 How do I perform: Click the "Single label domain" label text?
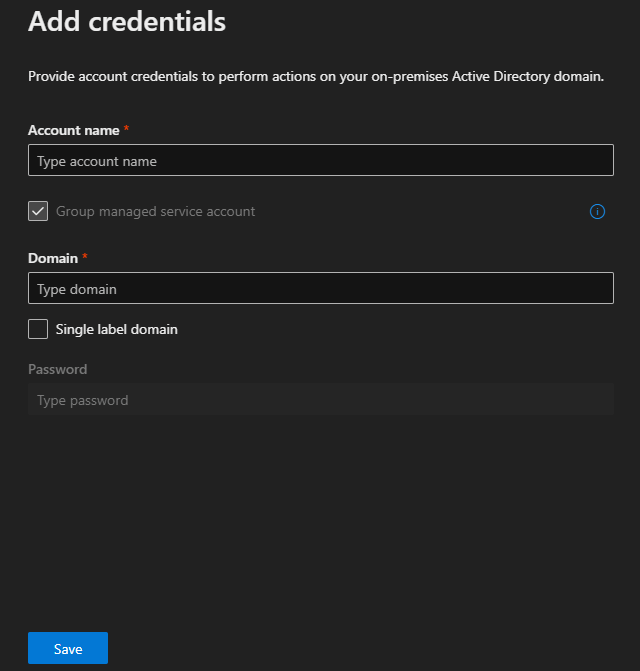point(116,329)
